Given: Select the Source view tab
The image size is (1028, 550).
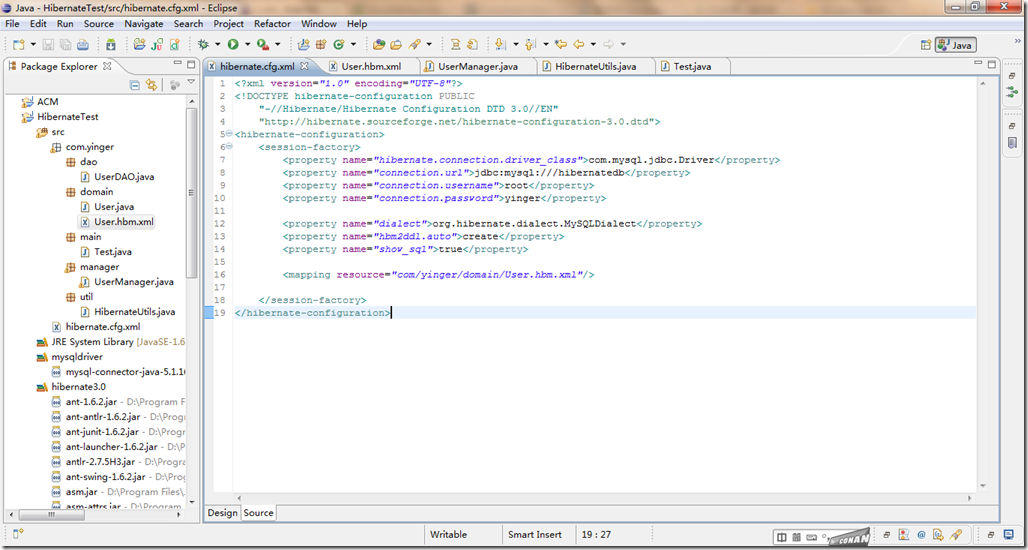Looking at the screenshot, I should pyautogui.click(x=258, y=513).
